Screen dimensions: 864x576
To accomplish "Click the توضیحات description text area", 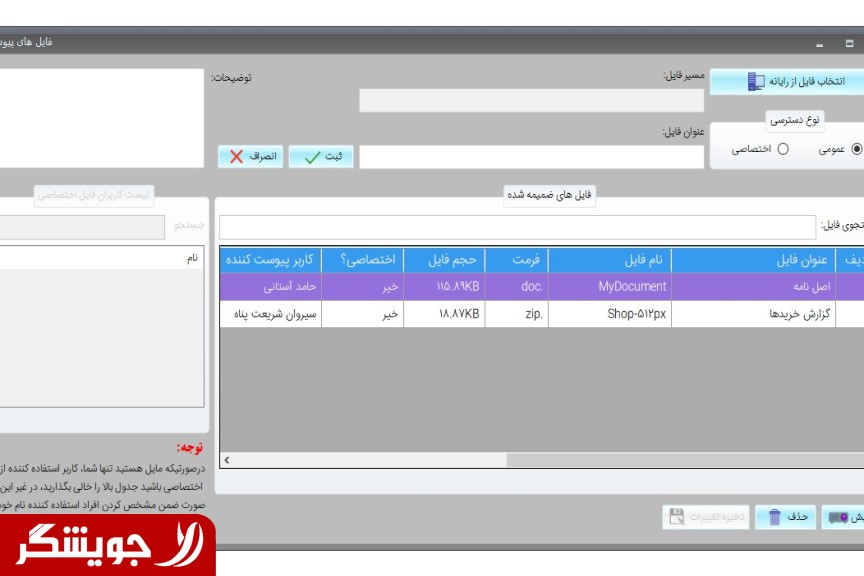I will tap(102, 118).
